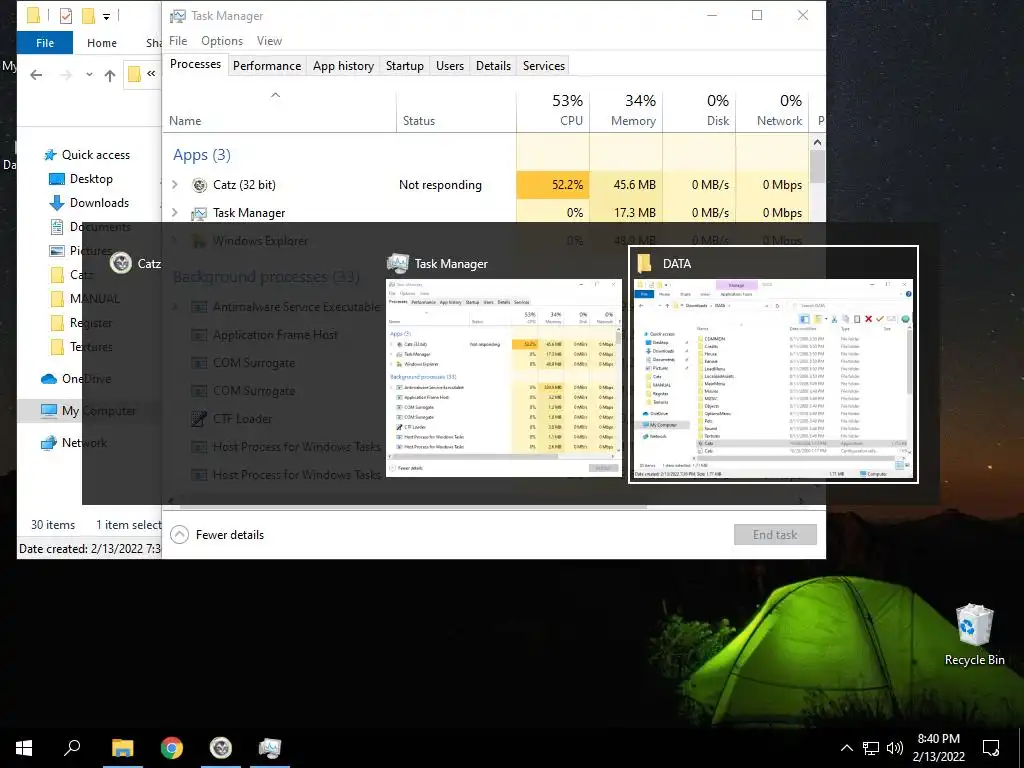Image resolution: width=1024 pixels, height=768 pixels.
Task: Open the Home ribbon tab in File Explorer
Action: pos(102,42)
